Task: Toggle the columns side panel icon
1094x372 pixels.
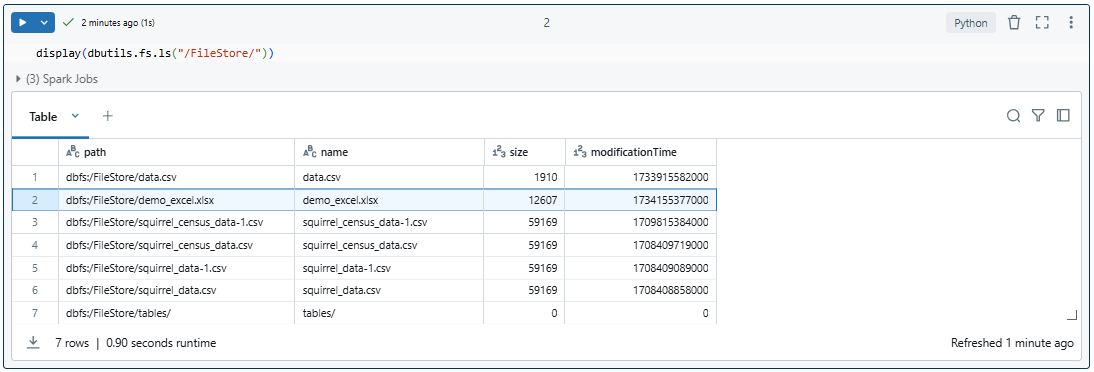Action: (1063, 116)
